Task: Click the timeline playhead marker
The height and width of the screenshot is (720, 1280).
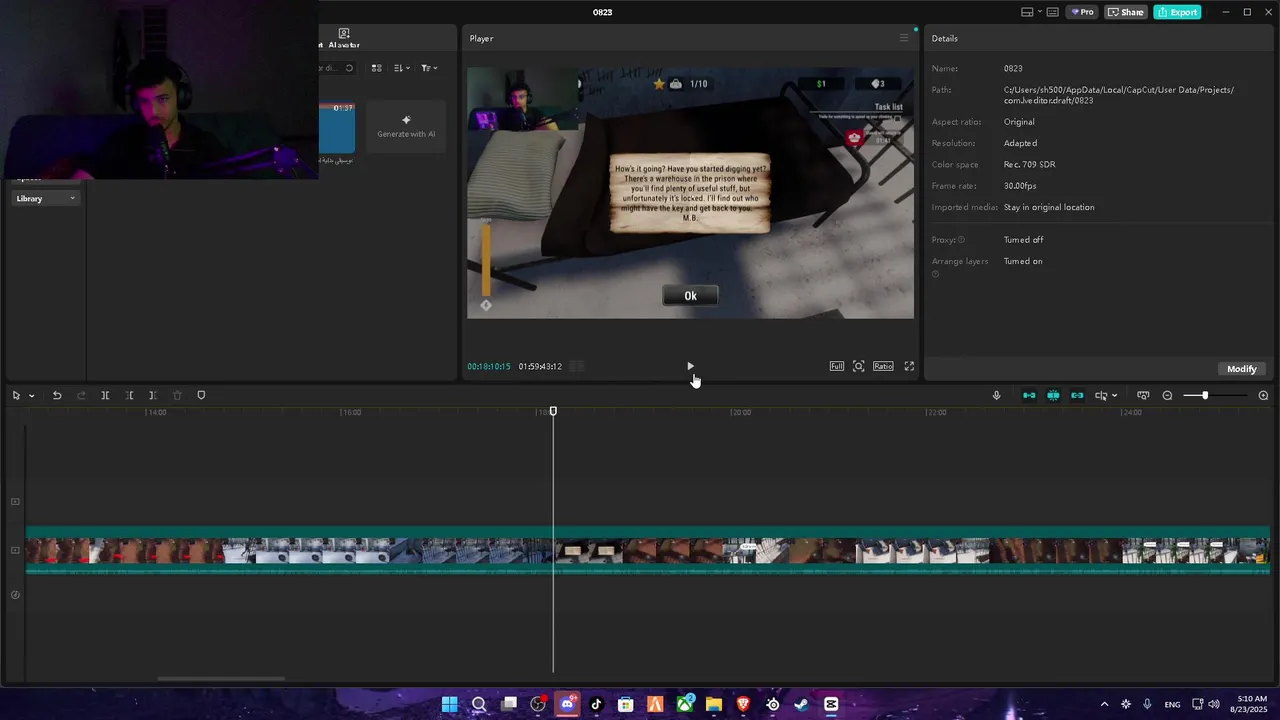Action: coord(553,411)
